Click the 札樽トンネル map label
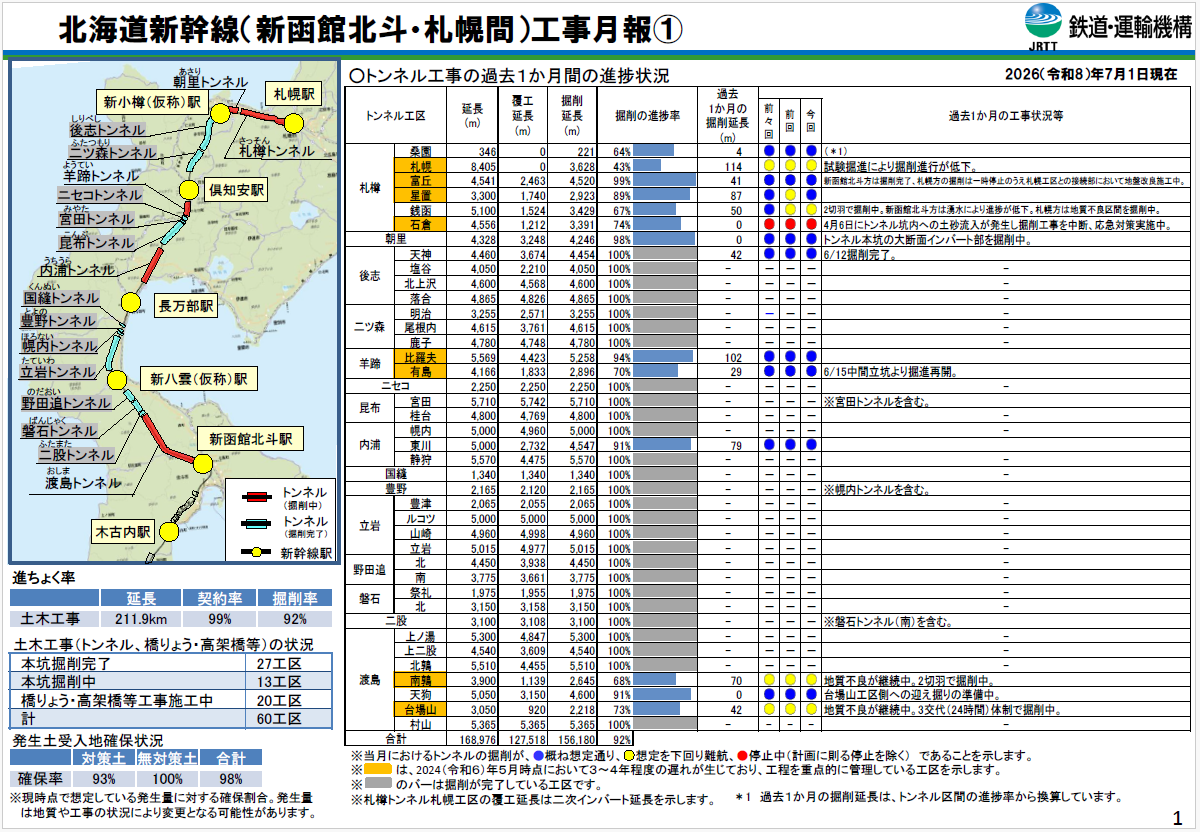The width and height of the screenshot is (1200, 832). pos(276,151)
